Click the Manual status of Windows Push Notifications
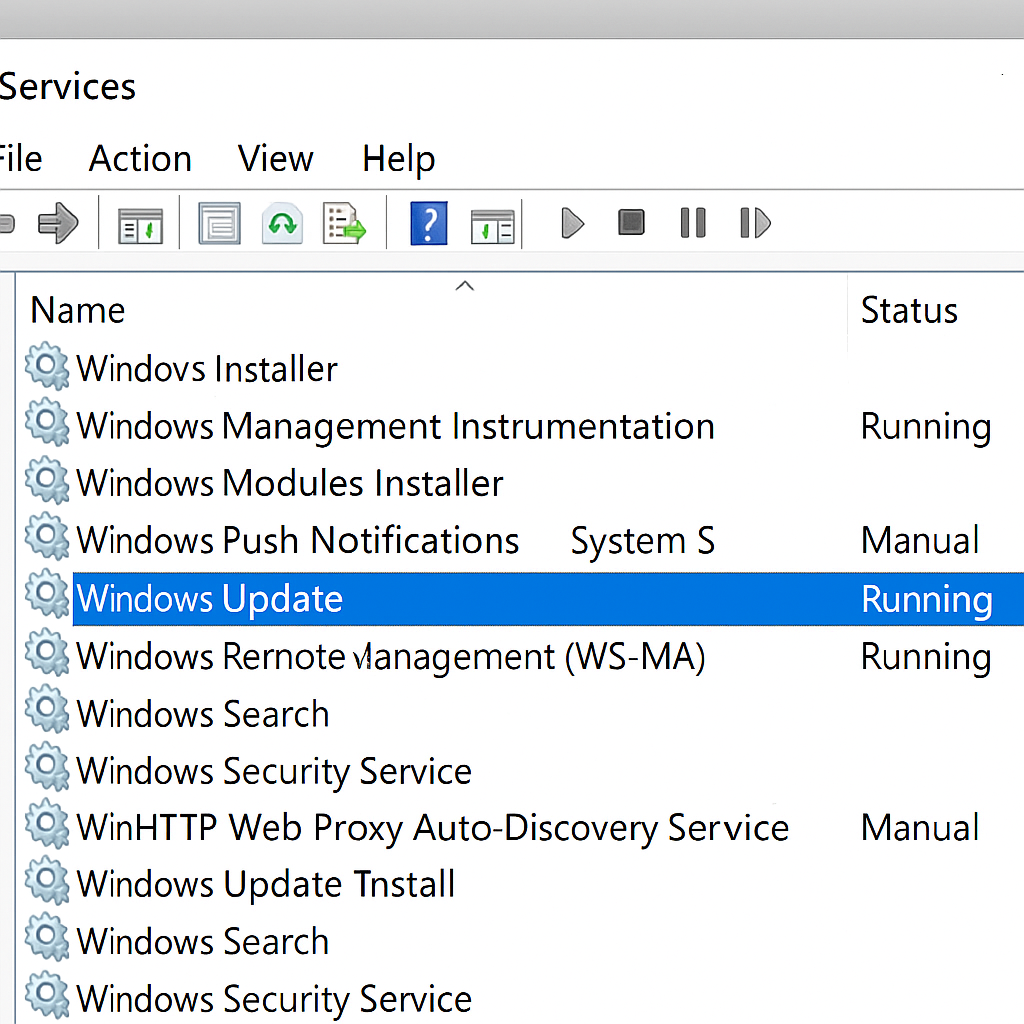 pyautogui.click(x=920, y=541)
